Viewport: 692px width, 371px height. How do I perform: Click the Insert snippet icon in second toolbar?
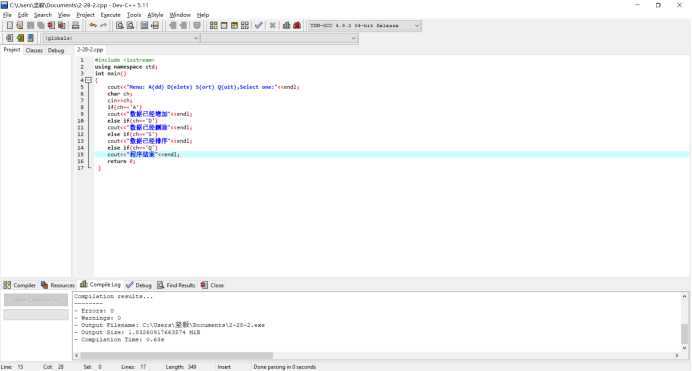pos(9,38)
